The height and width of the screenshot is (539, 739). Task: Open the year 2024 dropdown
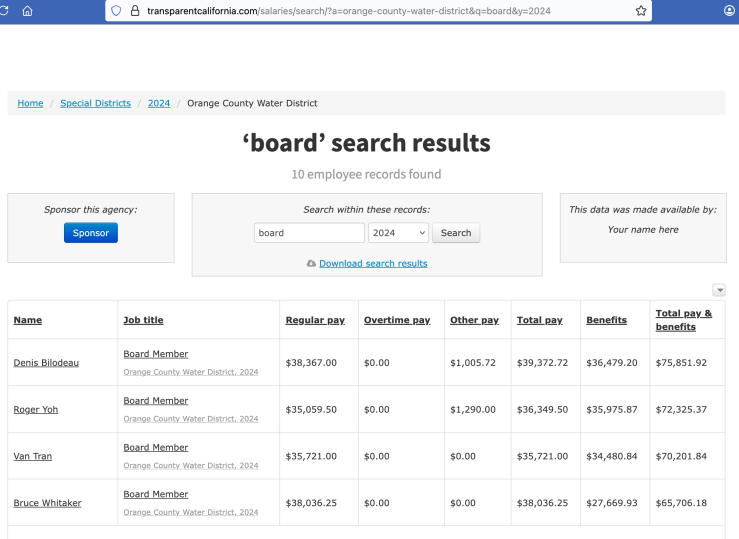click(398, 233)
